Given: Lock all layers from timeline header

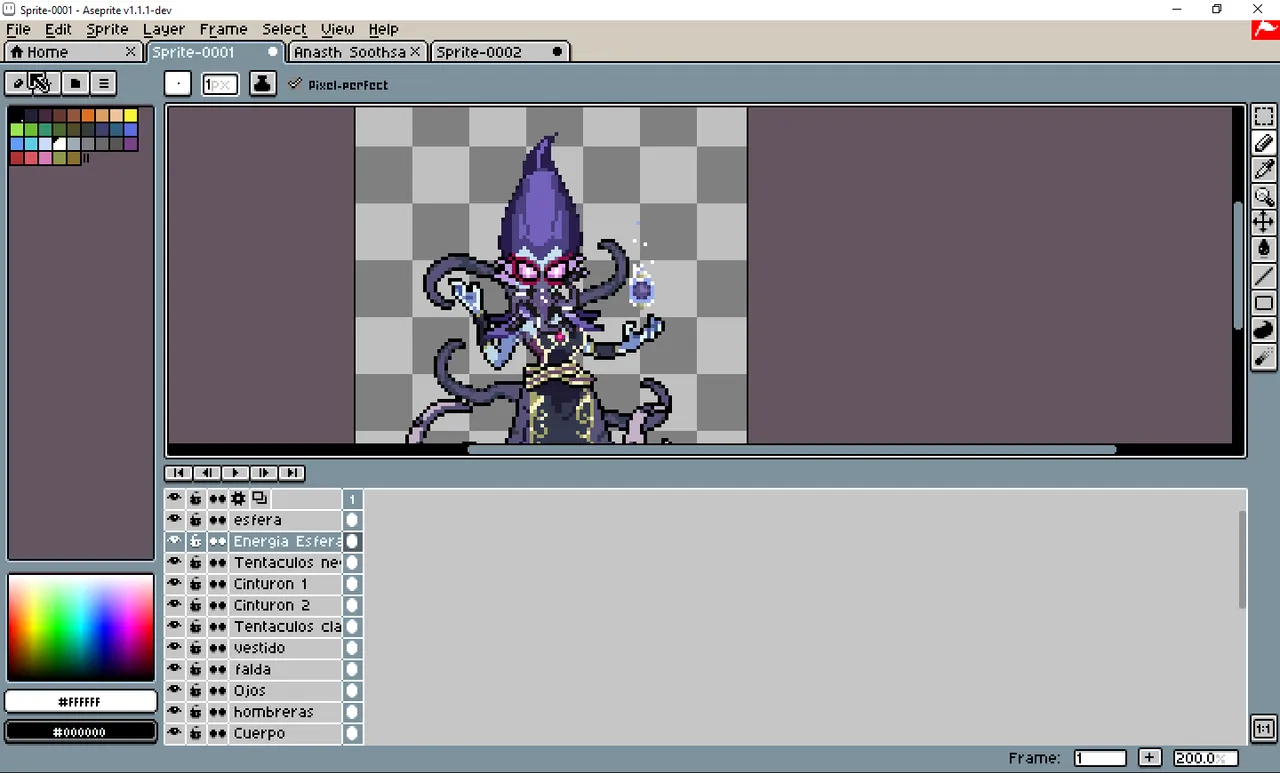Looking at the screenshot, I should tap(196, 498).
